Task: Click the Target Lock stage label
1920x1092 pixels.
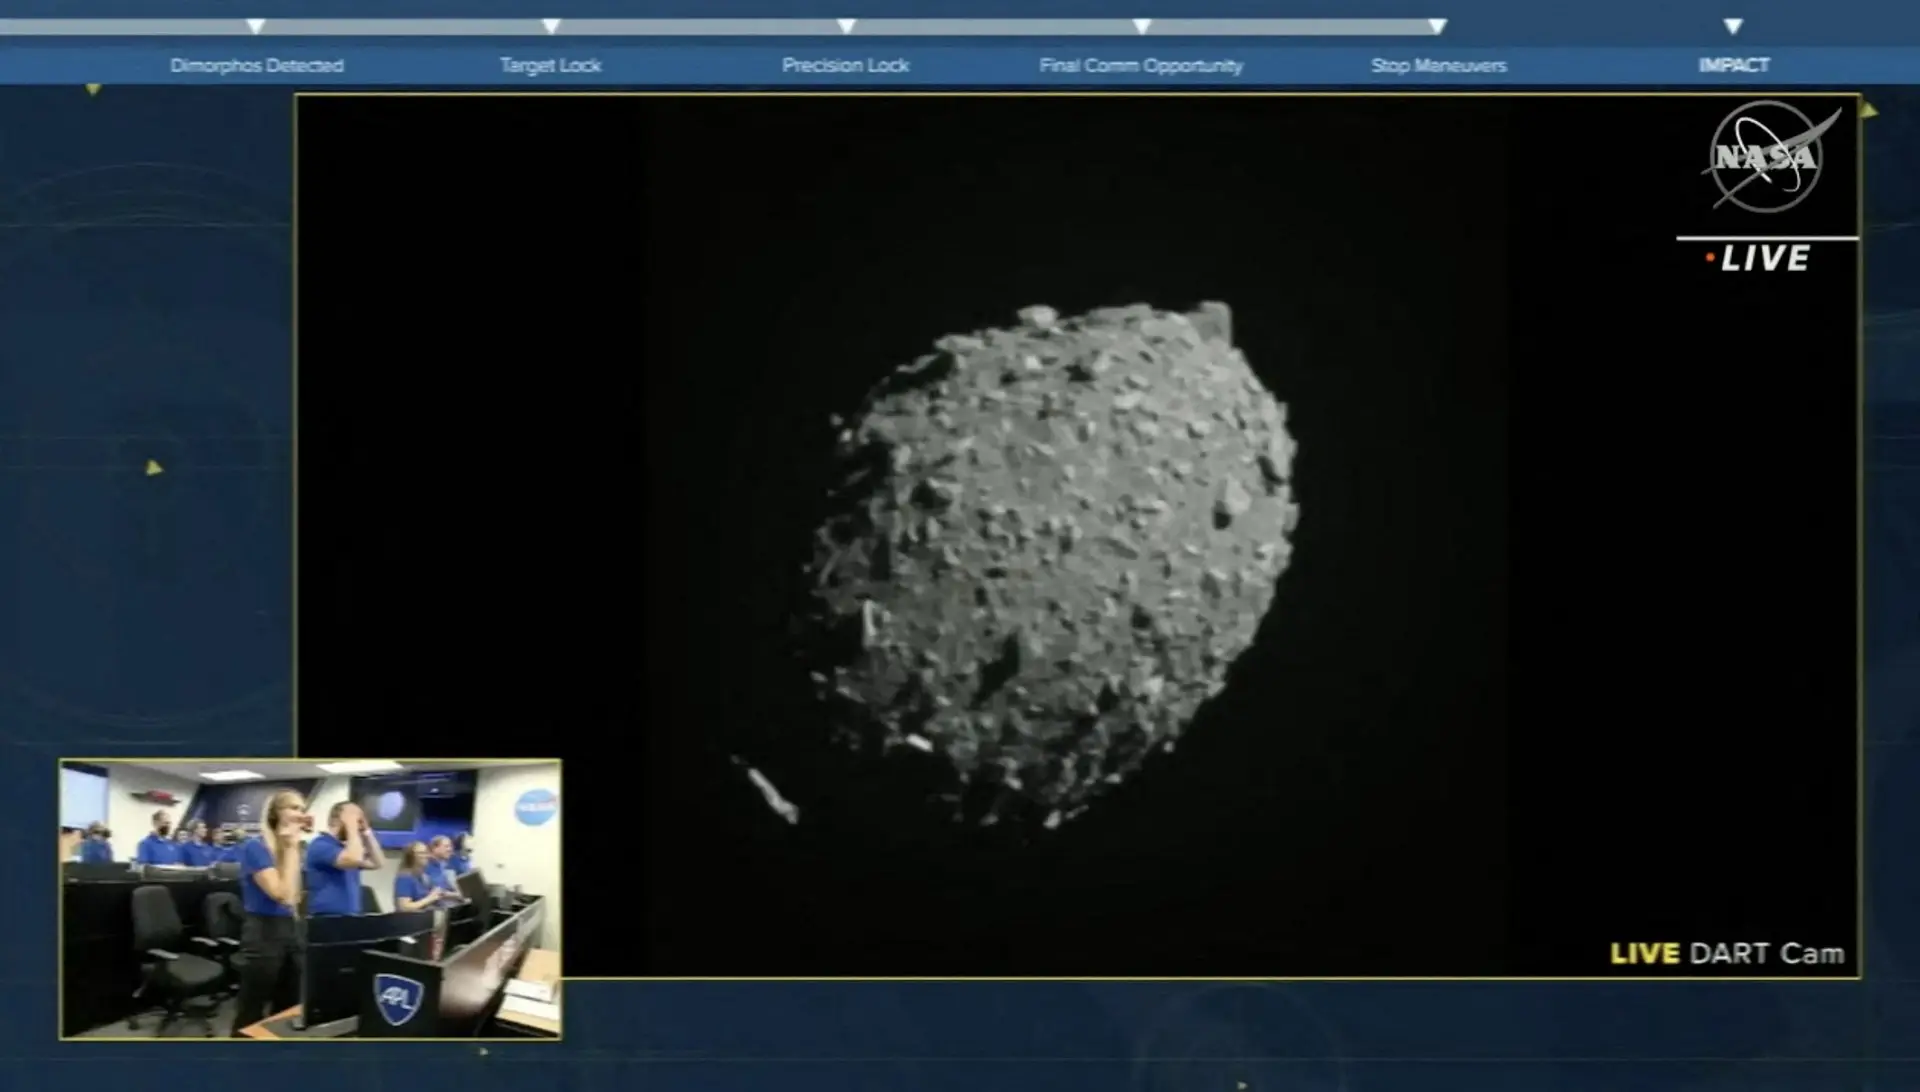Action: click(549, 64)
